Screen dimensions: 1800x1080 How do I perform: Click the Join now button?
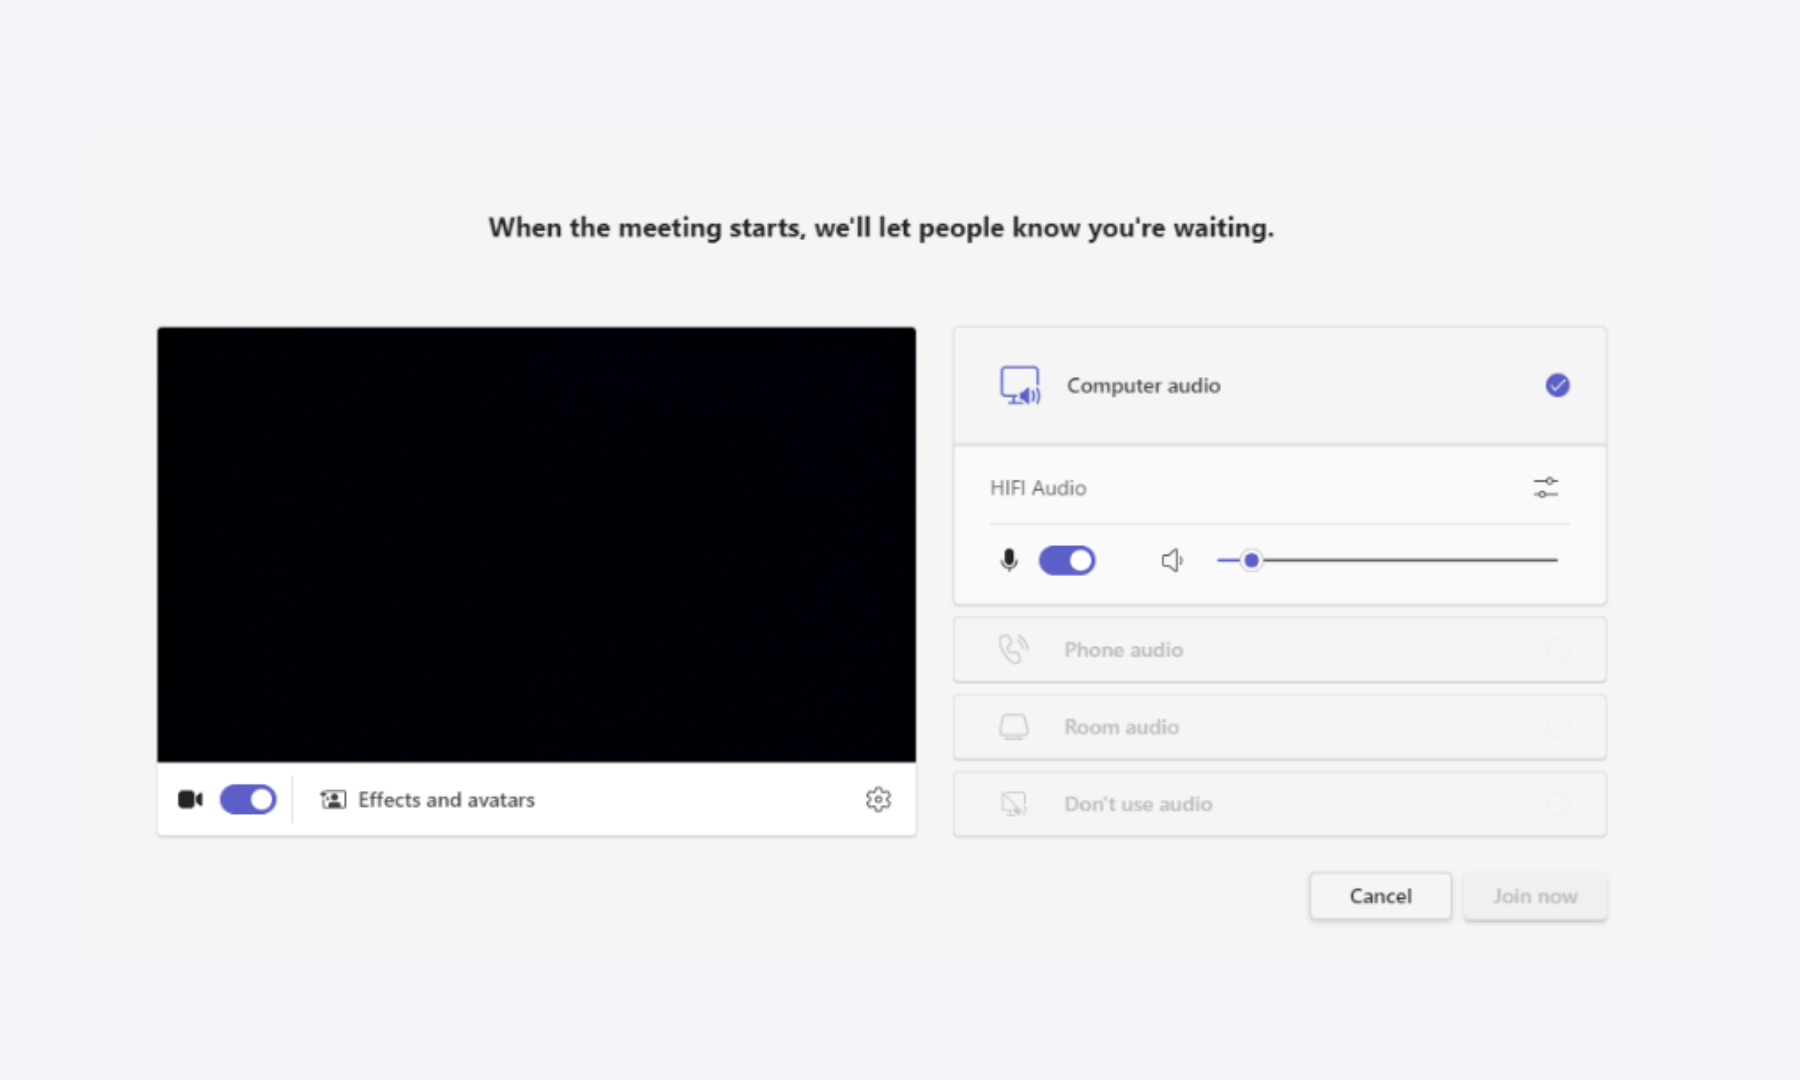[1535, 896]
